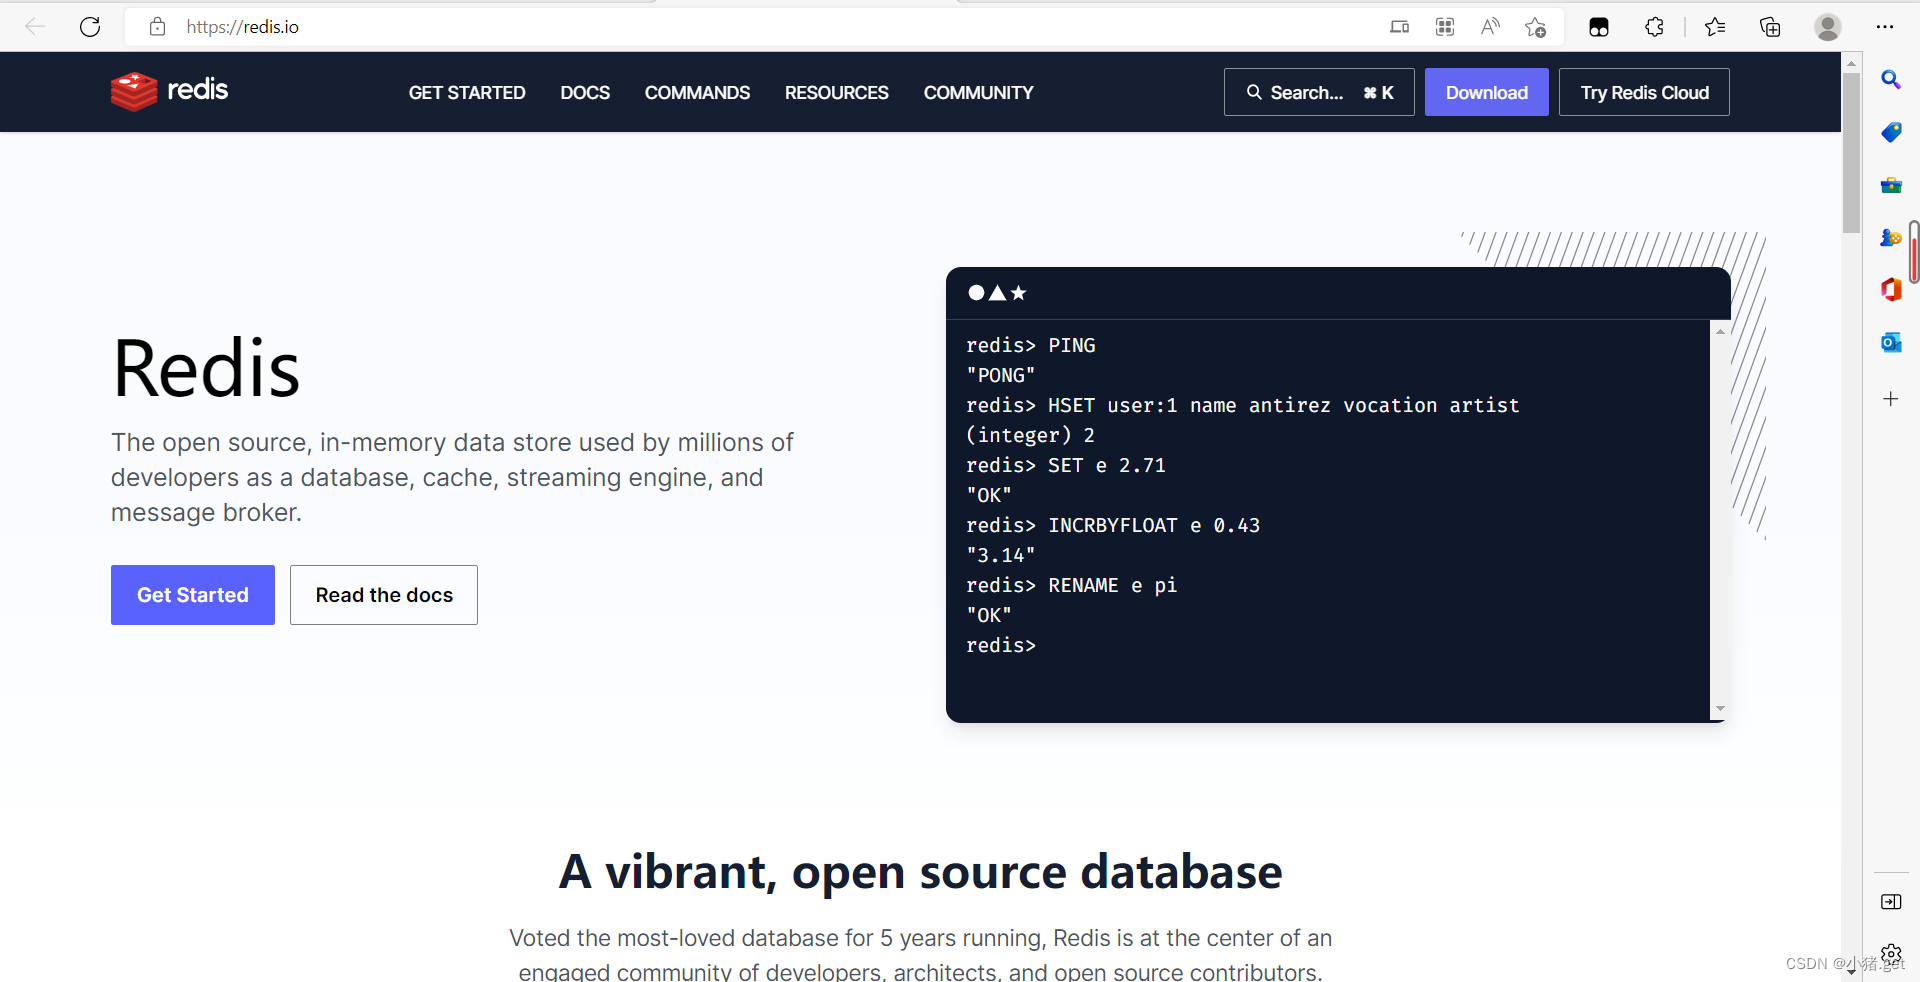Open Favorites list icon
1920x982 pixels.
pos(1715,27)
